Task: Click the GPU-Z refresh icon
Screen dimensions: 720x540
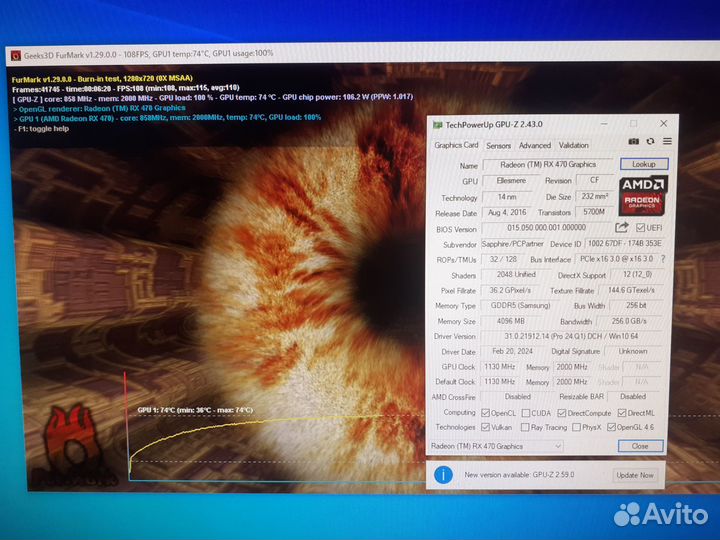Action: (650, 142)
